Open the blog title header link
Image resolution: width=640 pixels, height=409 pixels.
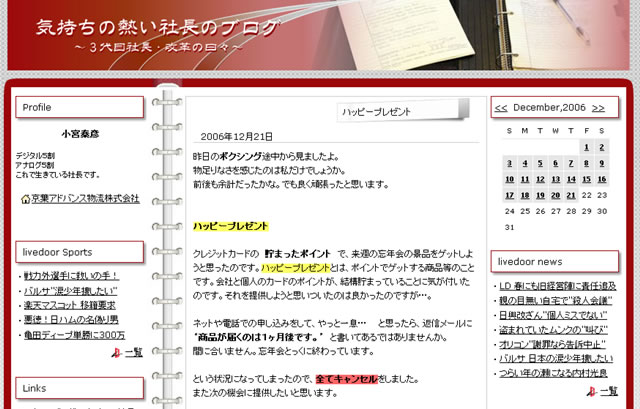click(158, 28)
